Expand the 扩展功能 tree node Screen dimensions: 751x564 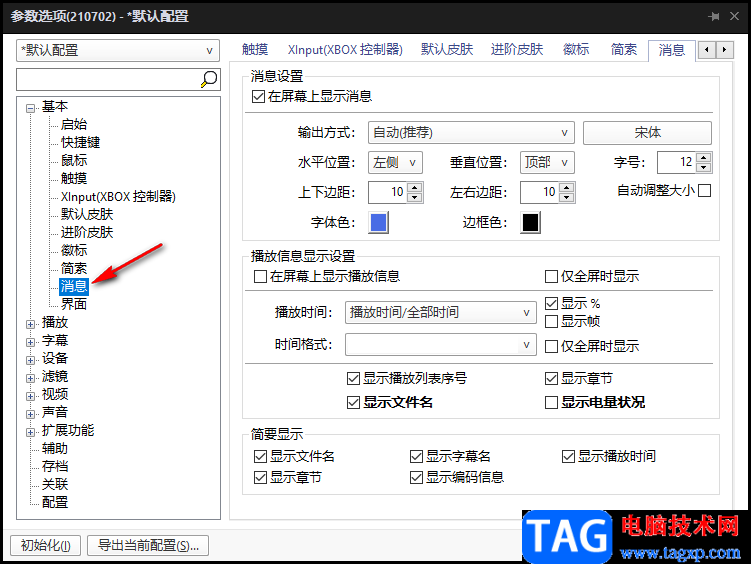(x=31, y=432)
